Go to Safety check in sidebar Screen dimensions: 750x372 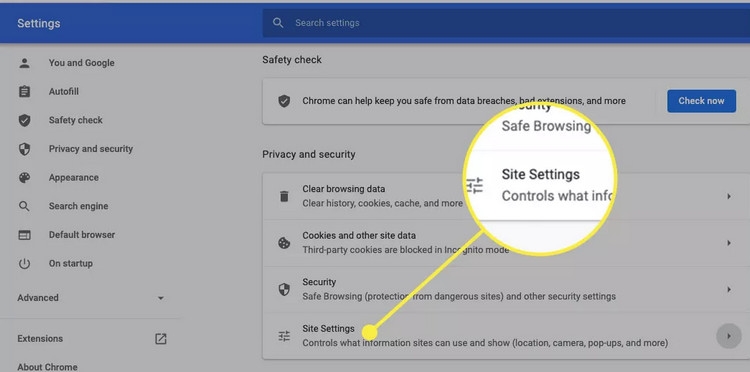[76, 120]
